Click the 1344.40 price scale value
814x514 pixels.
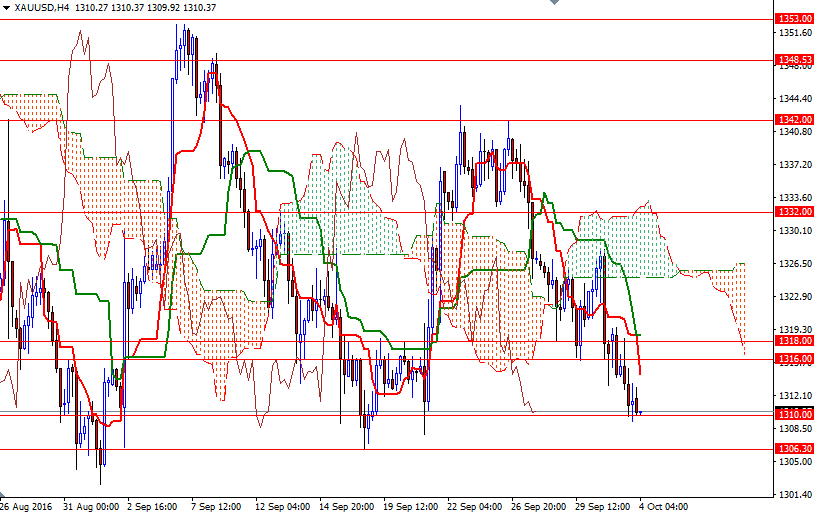click(795, 99)
